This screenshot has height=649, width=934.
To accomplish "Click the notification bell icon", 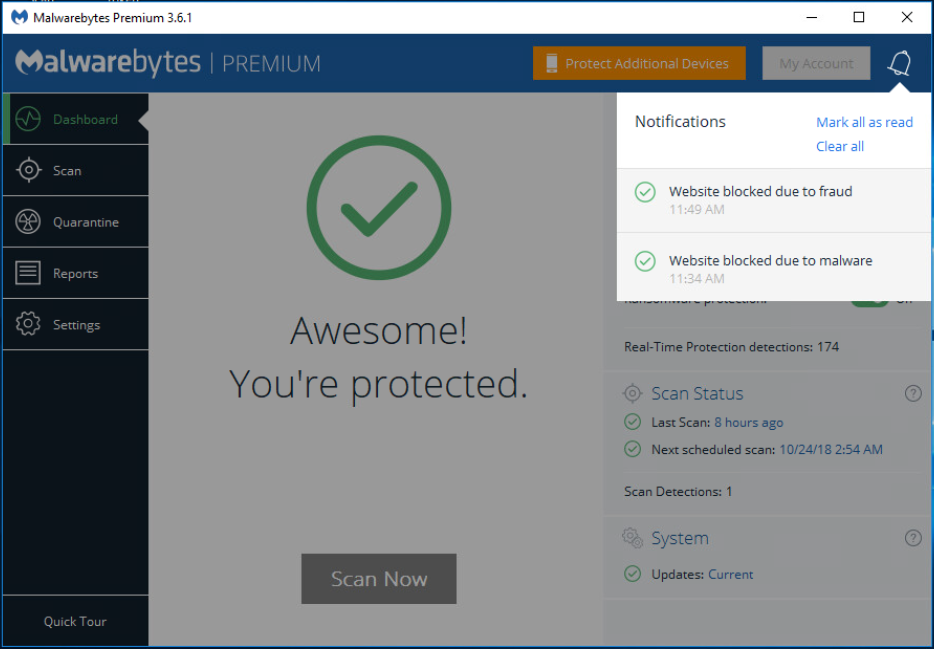I will pos(899,63).
